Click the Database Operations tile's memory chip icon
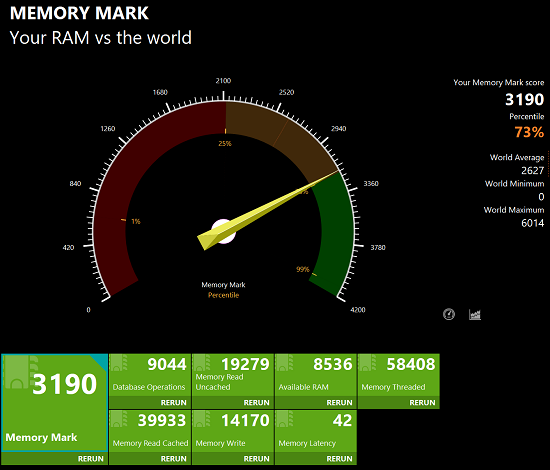The image size is (550, 470). [x=119, y=363]
